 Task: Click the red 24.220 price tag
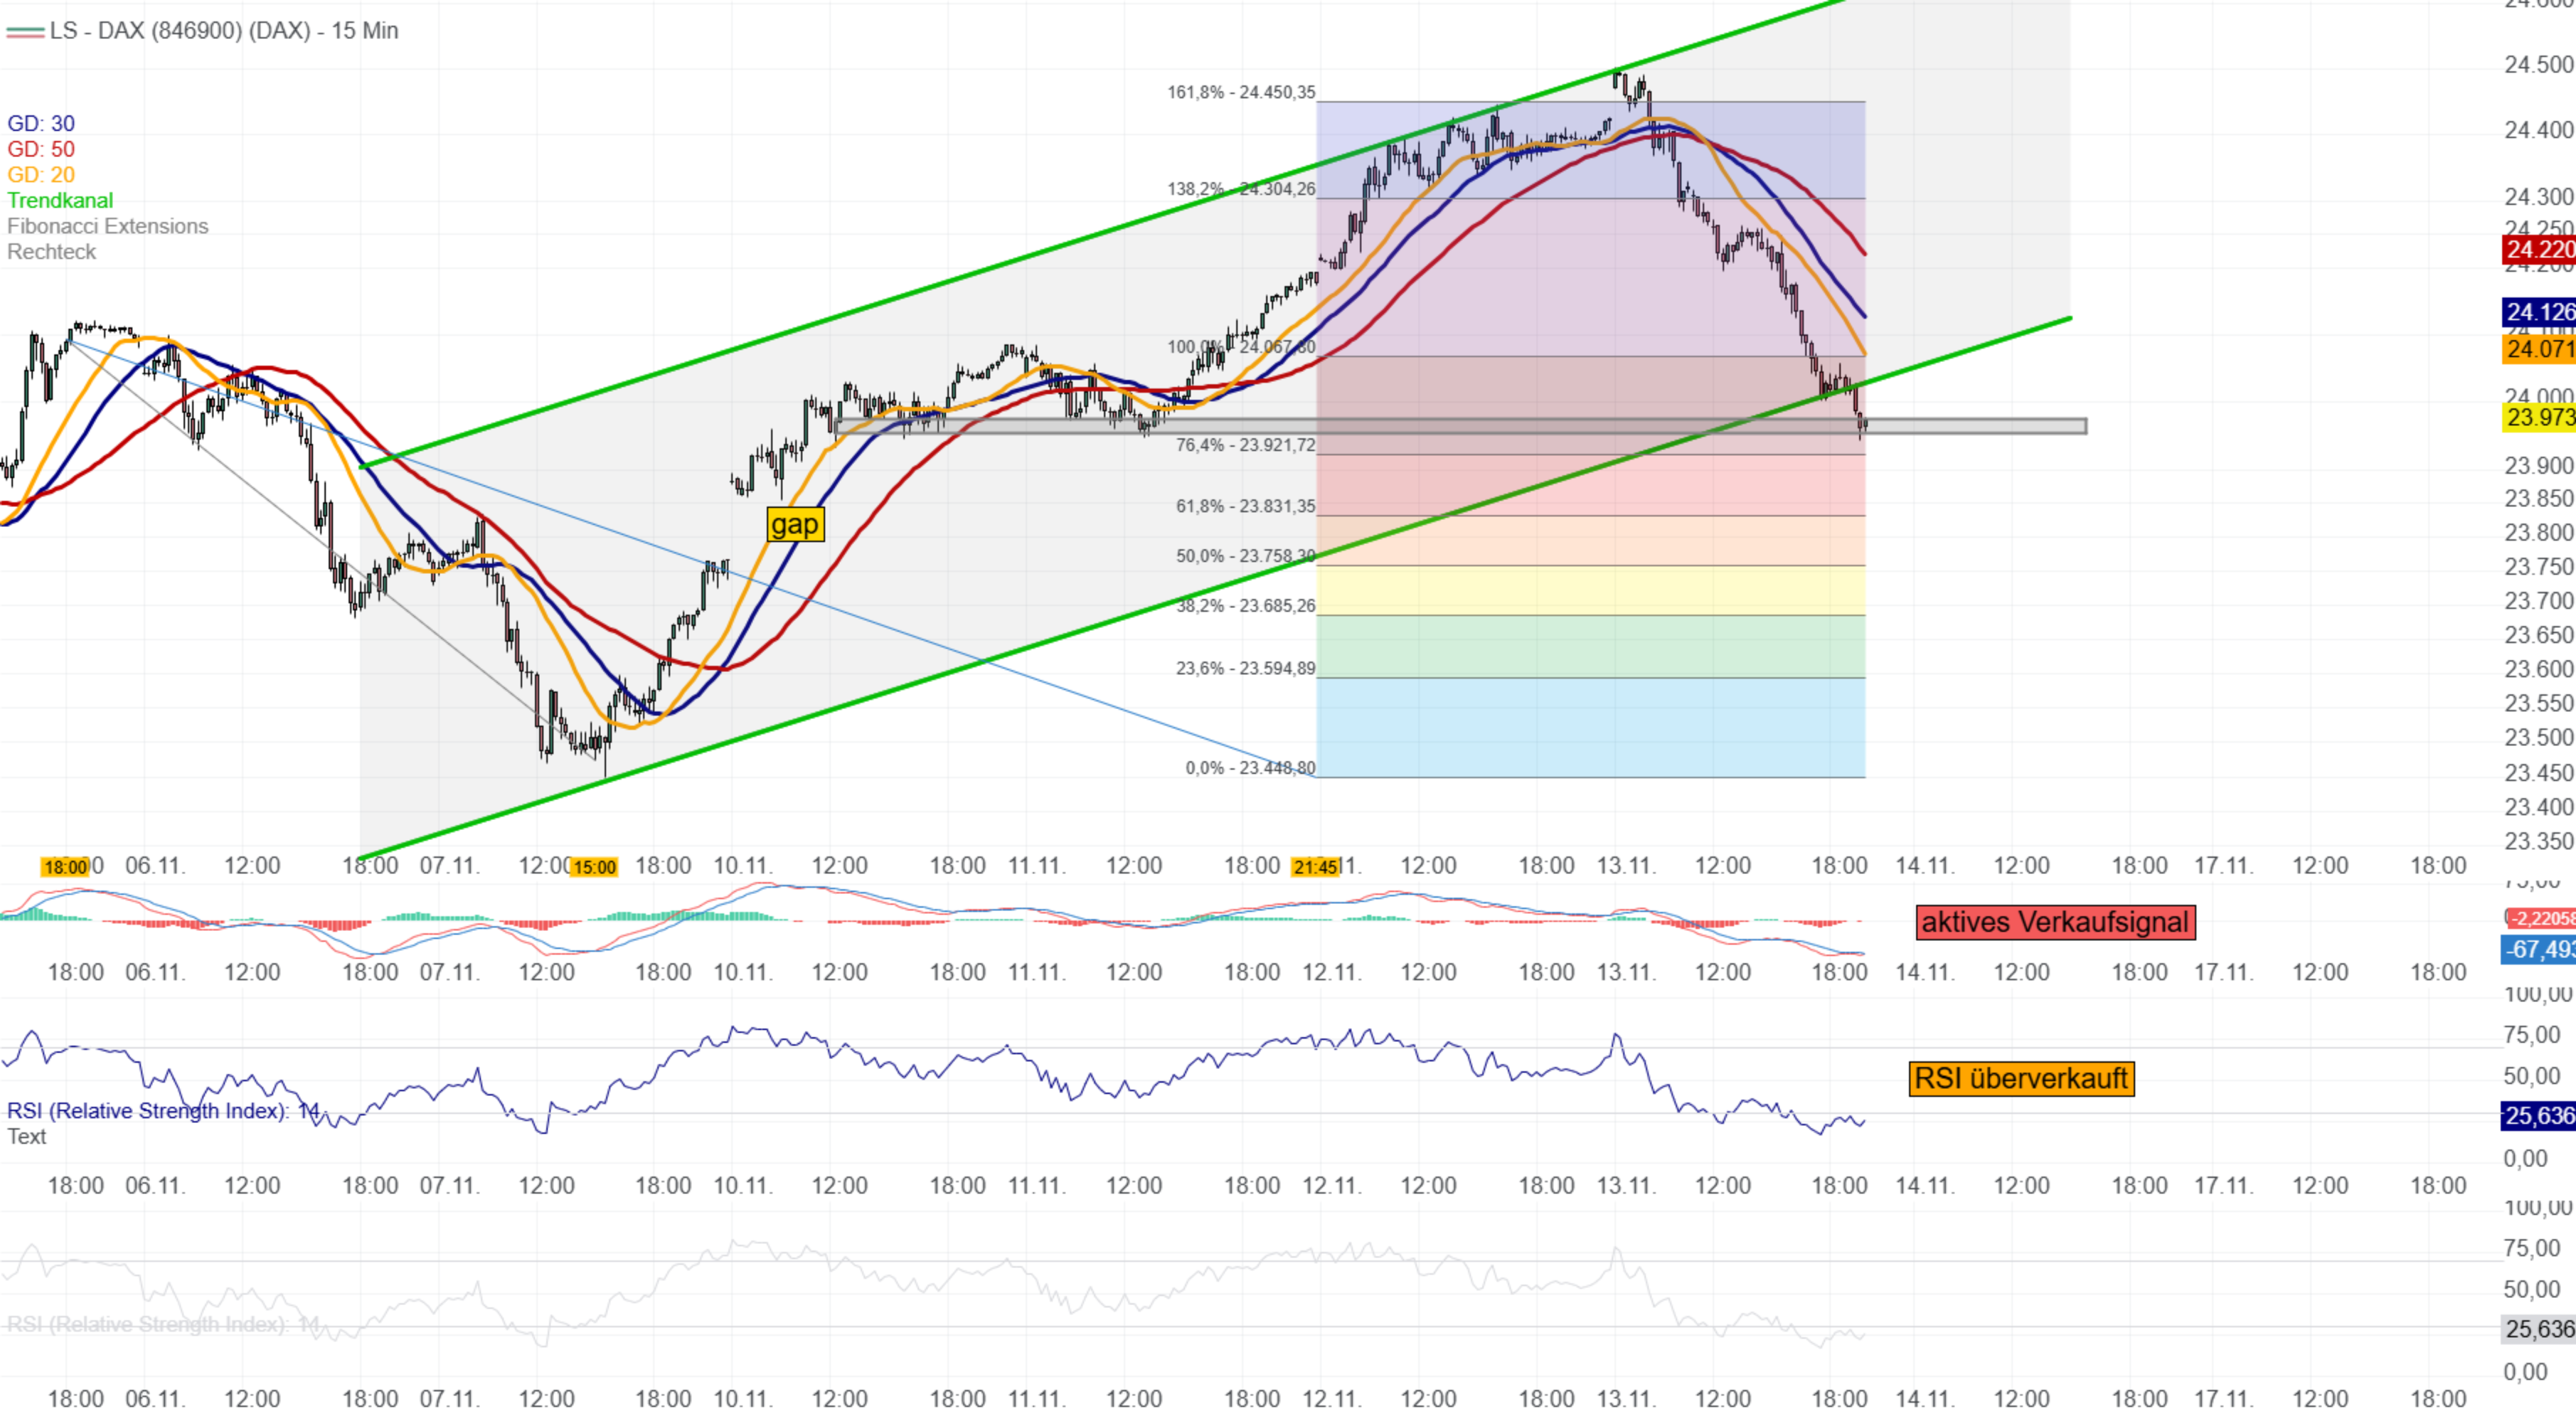click(2539, 249)
